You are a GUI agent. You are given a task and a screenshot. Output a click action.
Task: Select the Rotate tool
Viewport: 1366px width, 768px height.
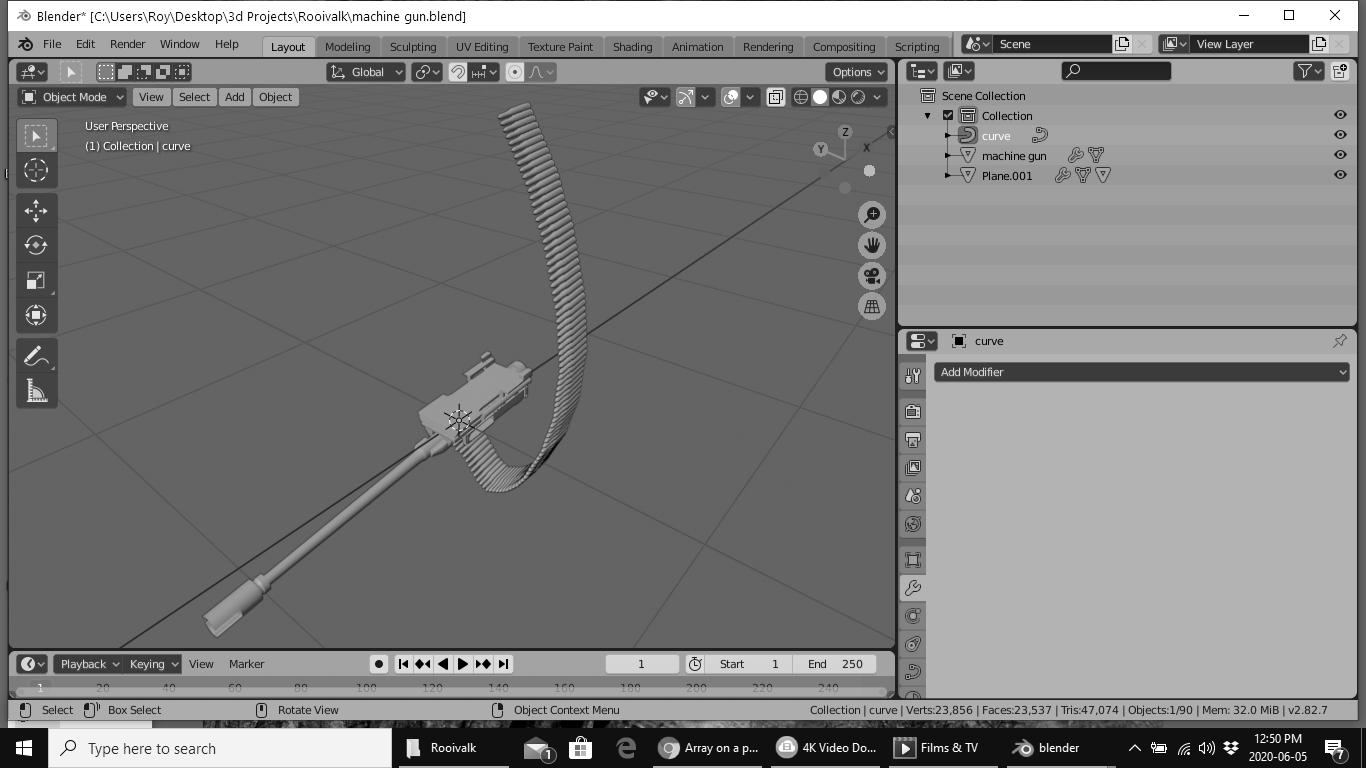[36, 245]
